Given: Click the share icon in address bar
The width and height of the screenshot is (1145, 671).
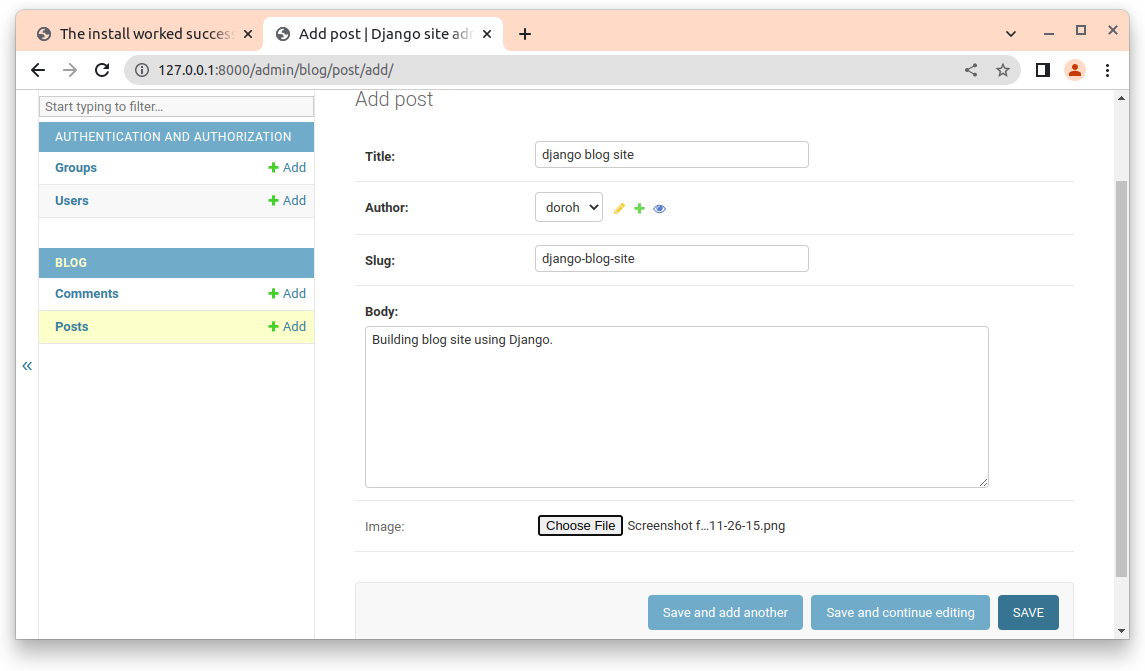Looking at the screenshot, I should click(971, 70).
